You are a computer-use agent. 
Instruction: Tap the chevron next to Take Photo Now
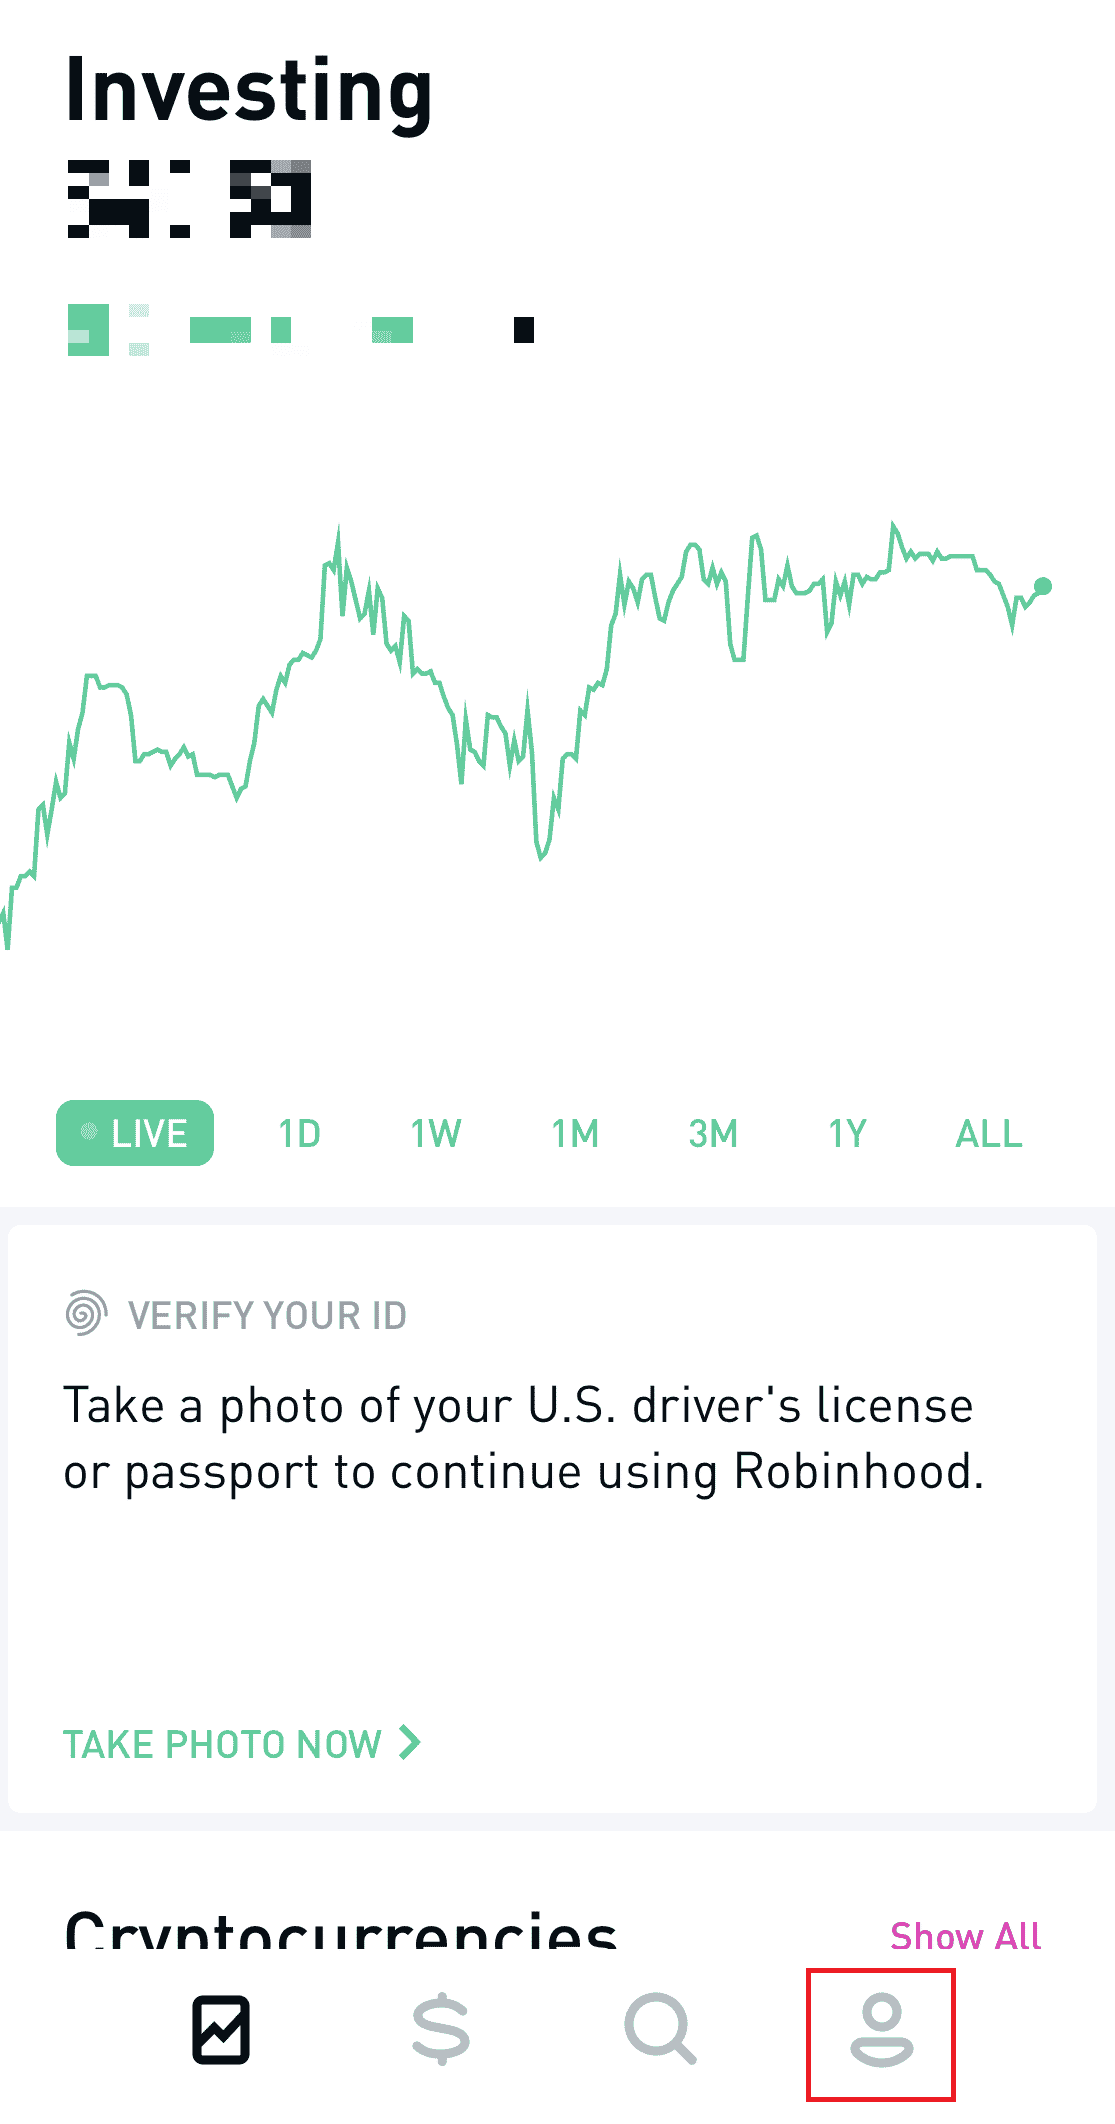[409, 1742]
